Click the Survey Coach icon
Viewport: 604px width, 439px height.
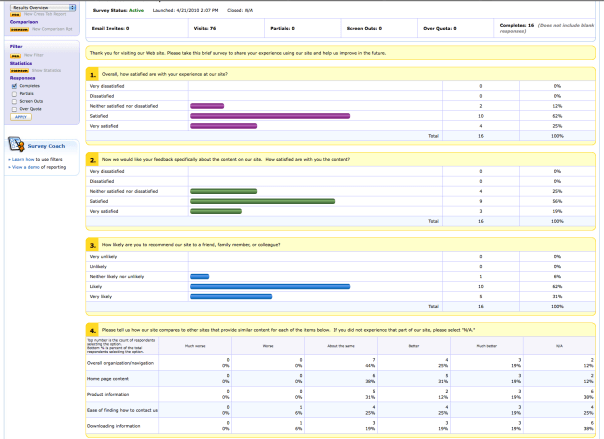(15, 144)
